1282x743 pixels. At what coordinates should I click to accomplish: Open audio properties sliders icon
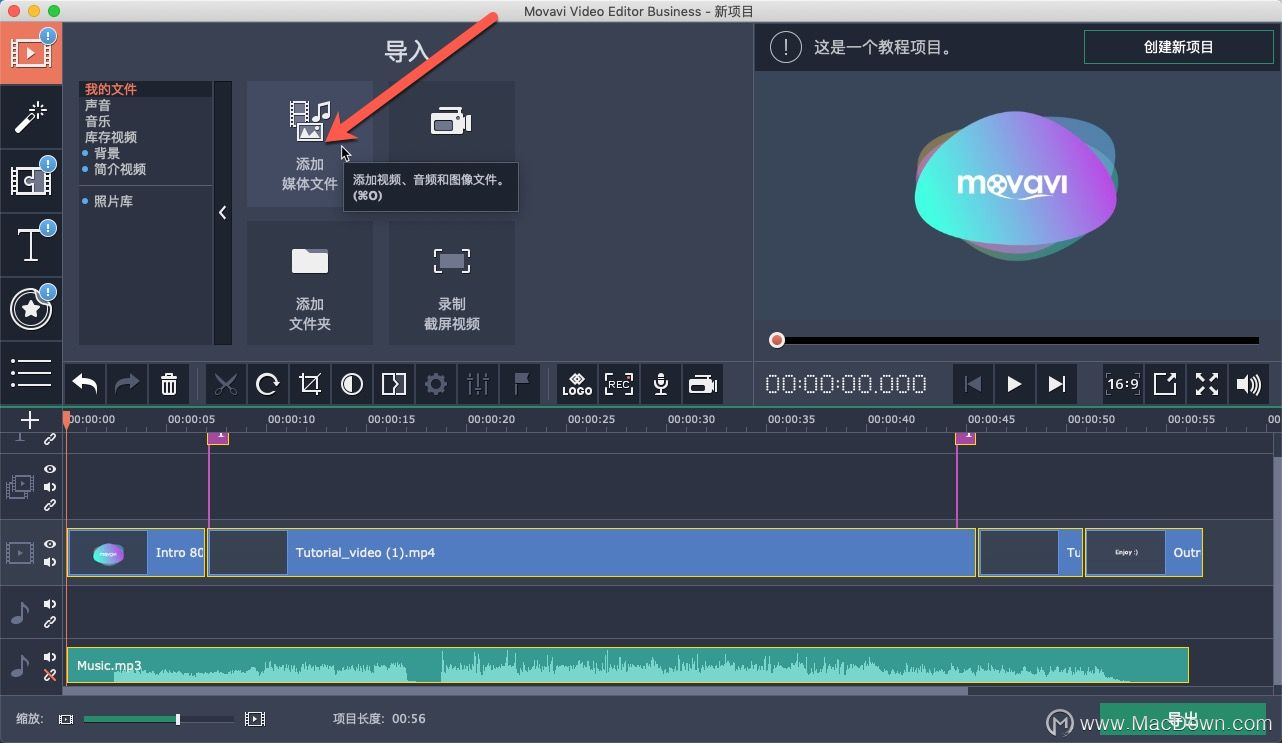[x=478, y=384]
